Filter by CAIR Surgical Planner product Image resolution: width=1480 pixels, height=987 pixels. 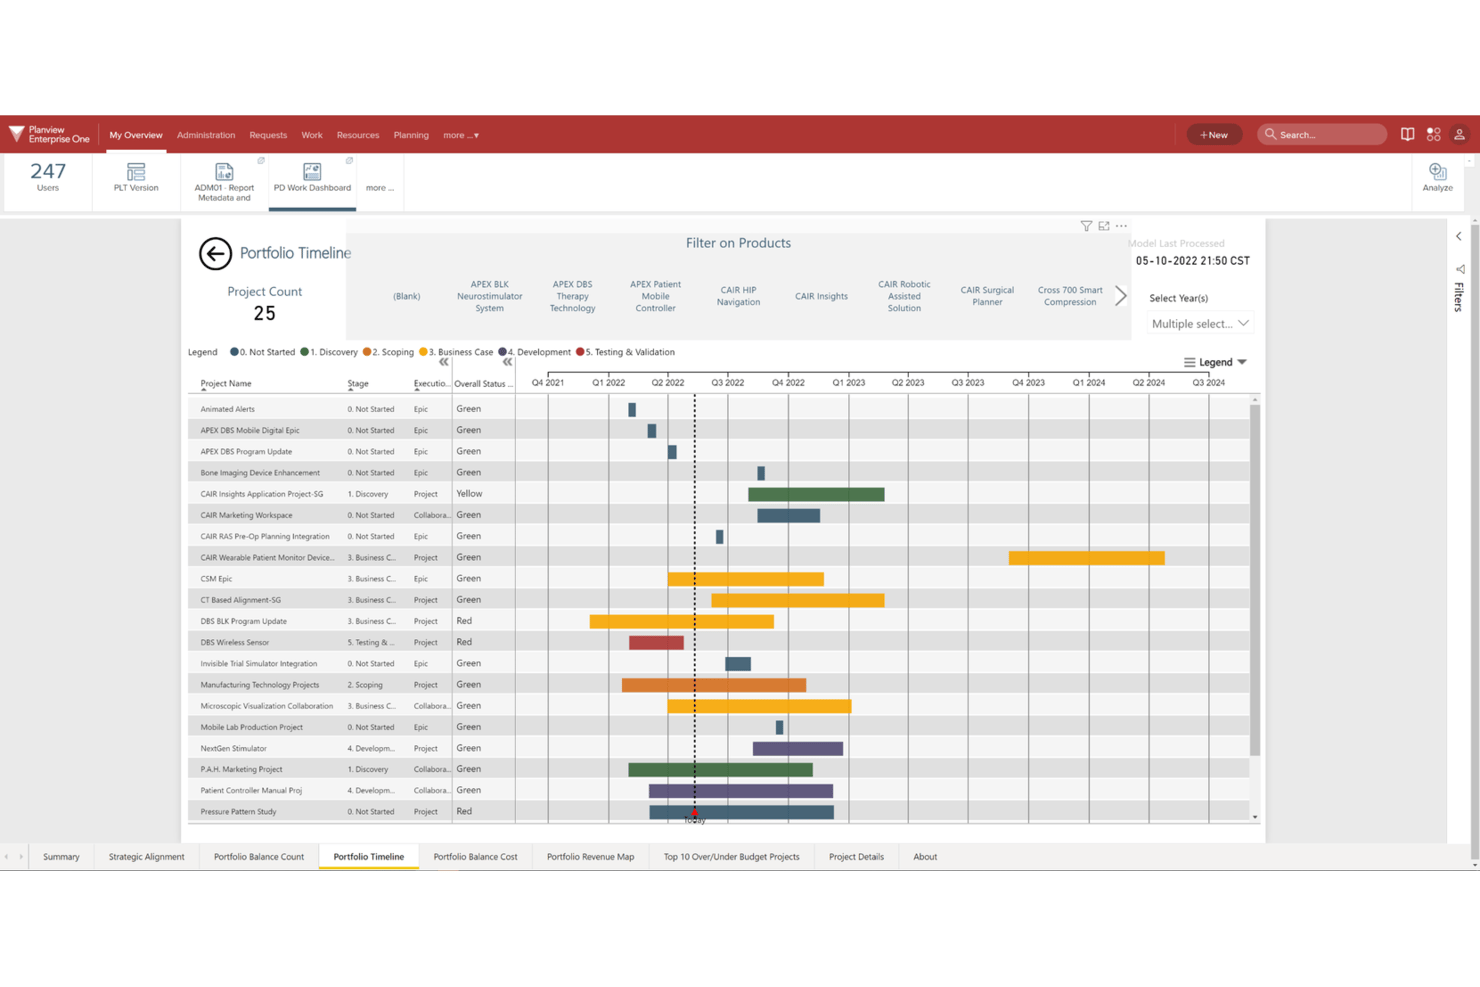point(987,296)
